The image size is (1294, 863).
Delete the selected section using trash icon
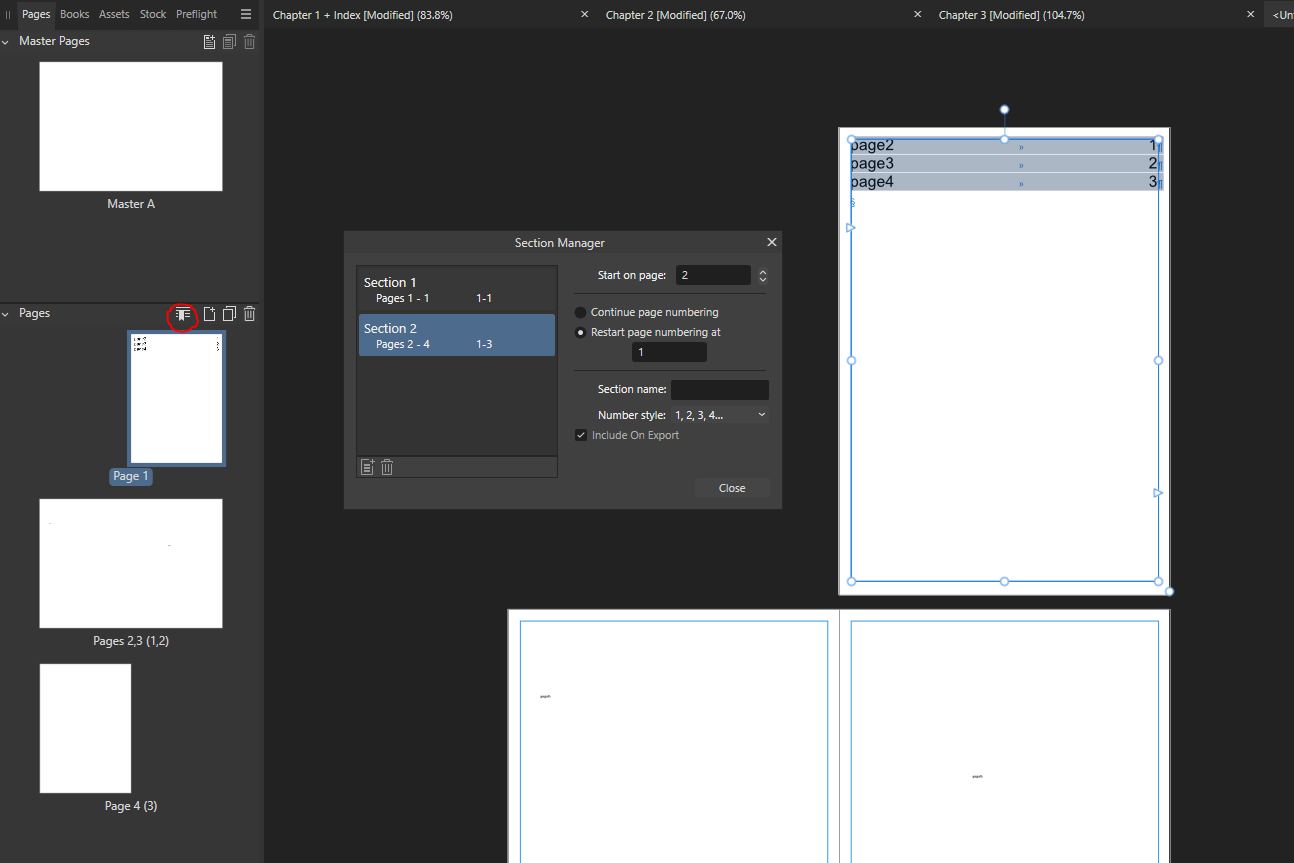point(387,467)
